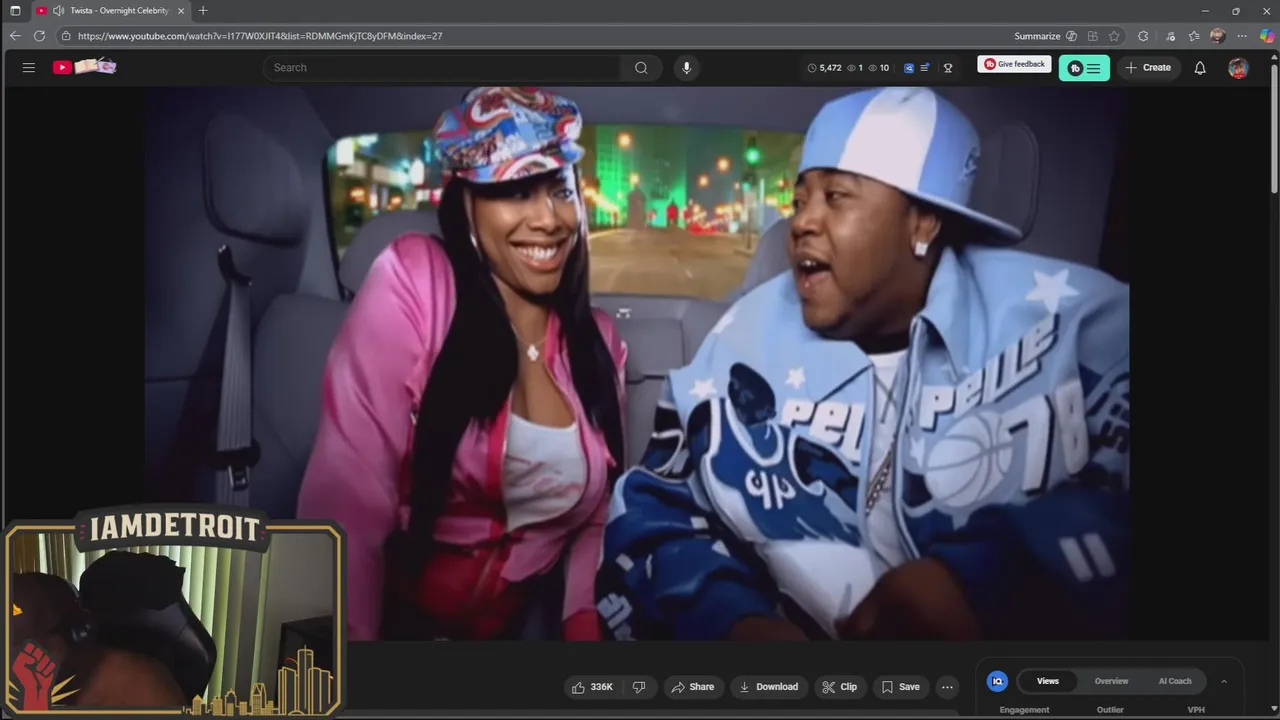Go back using browser back arrow

pos(15,36)
